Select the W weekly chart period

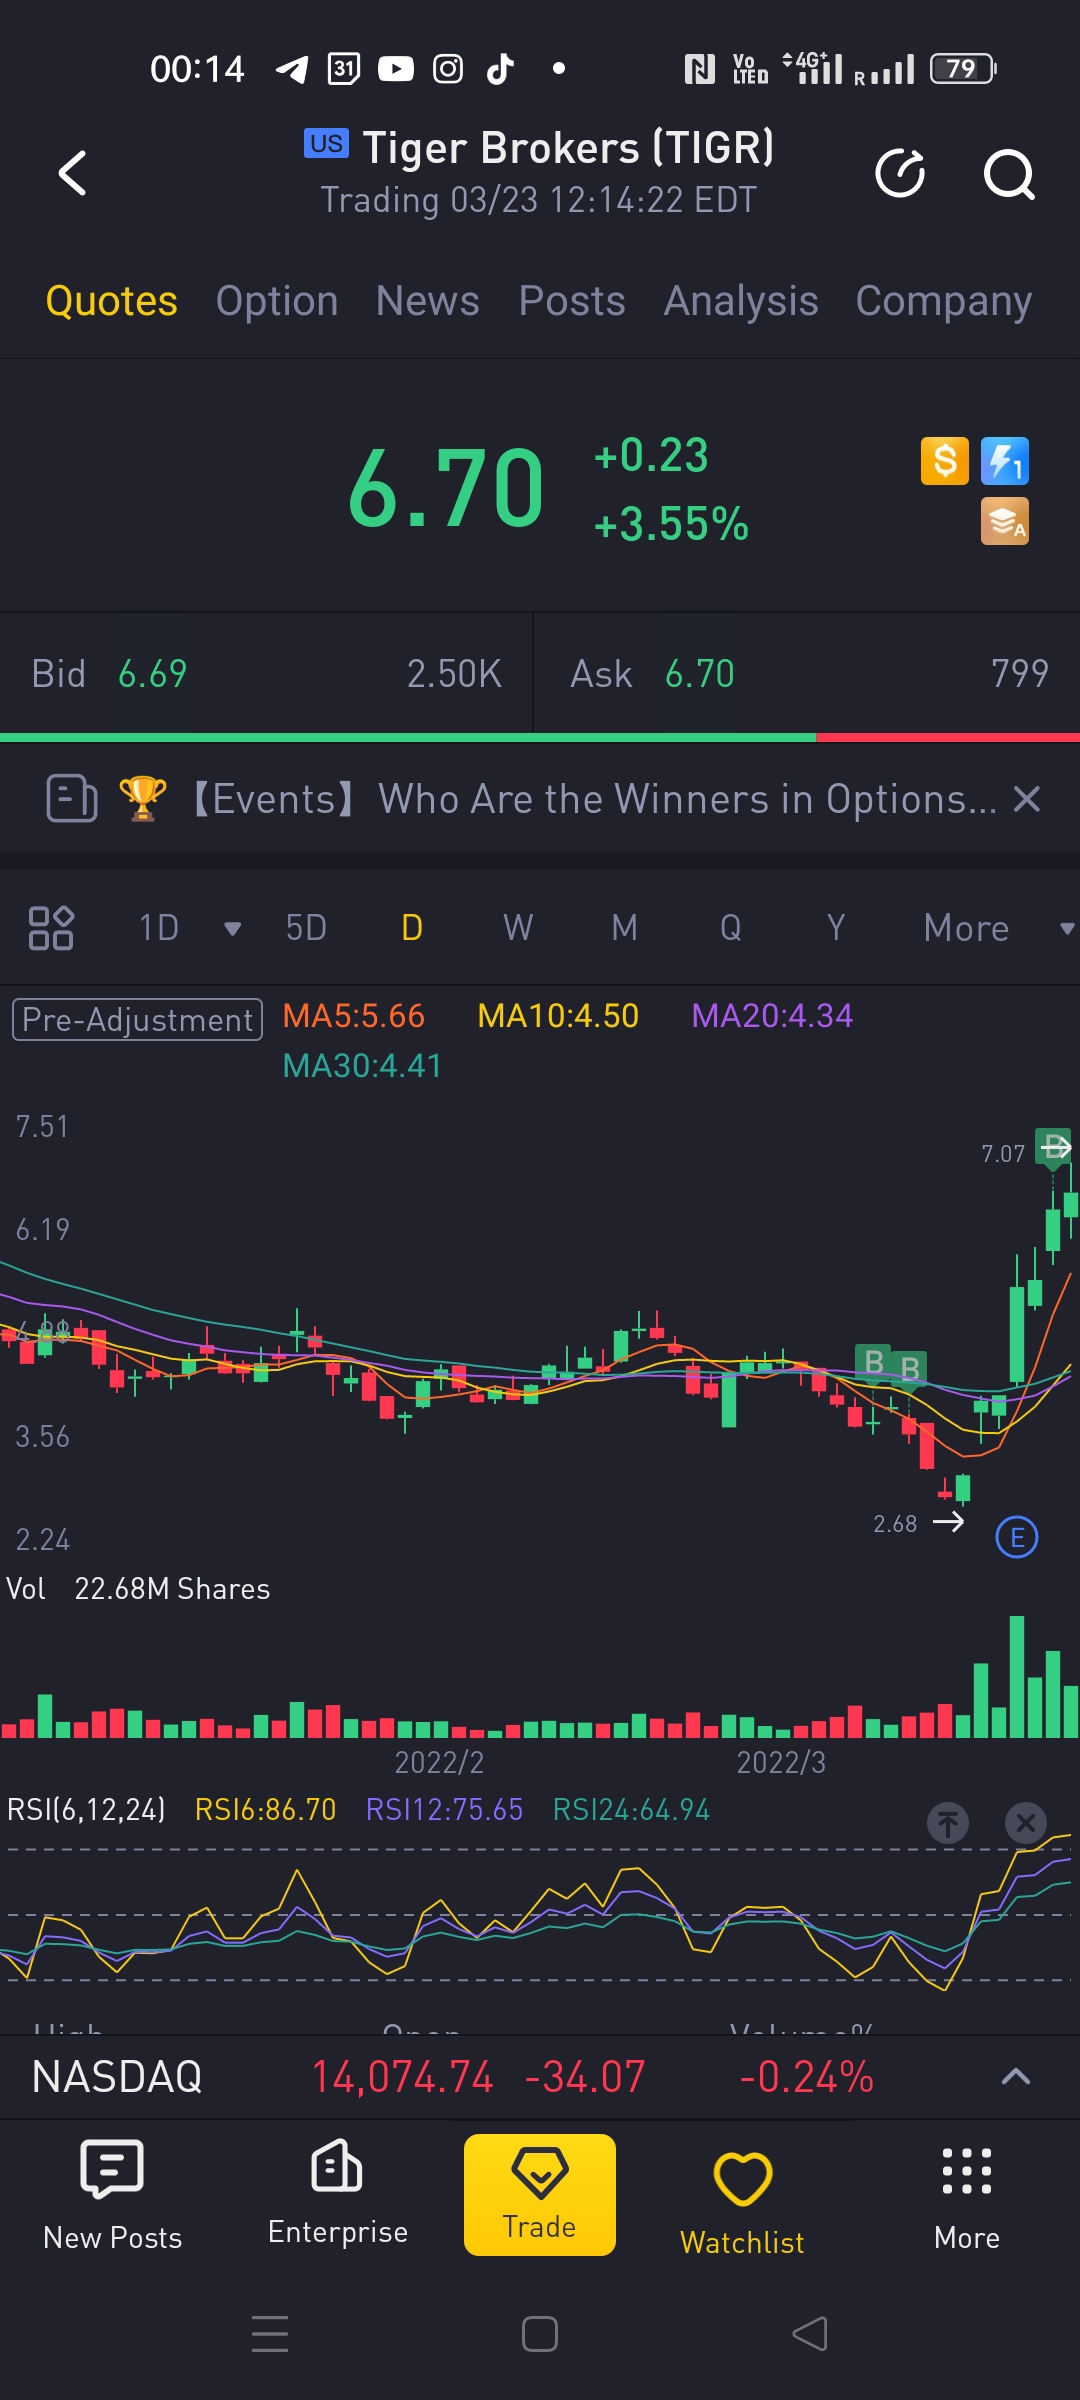pyautogui.click(x=518, y=928)
